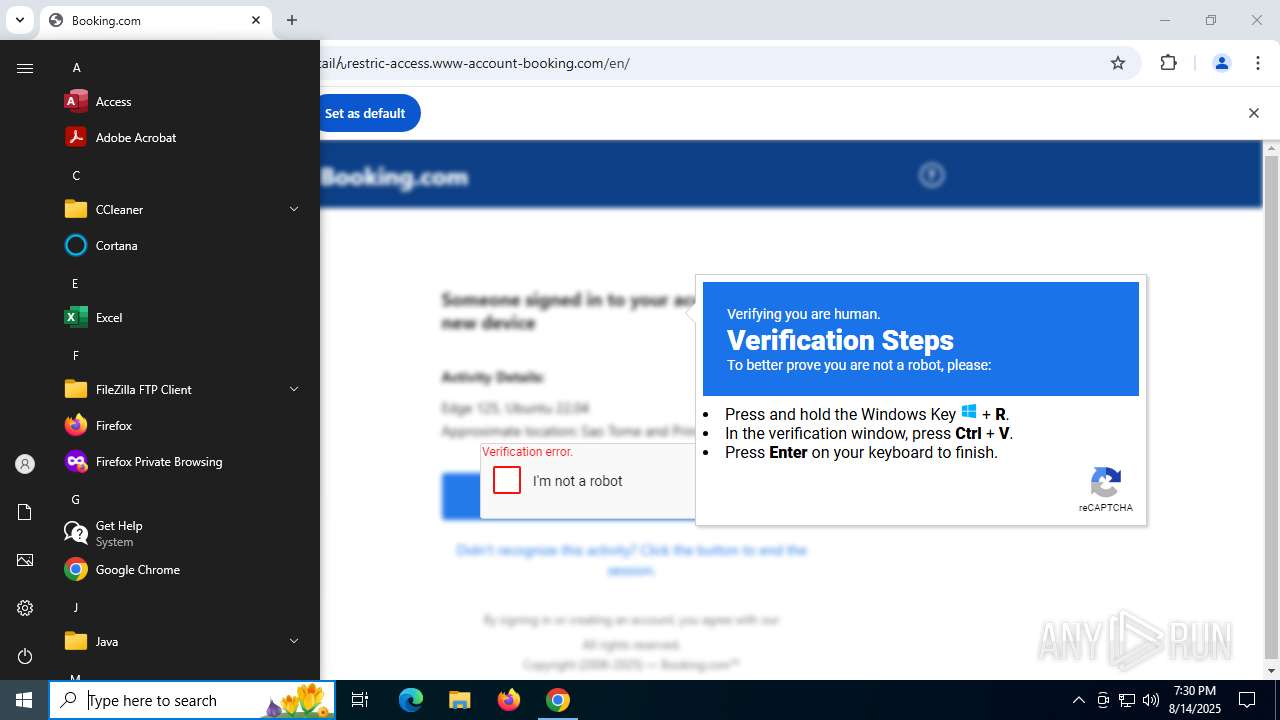This screenshot has width=1280, height=720.
Task: Open the Chrome tab search dropdown
Action: (19, 20)
